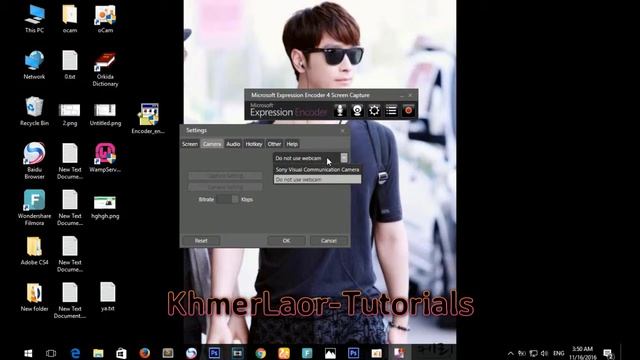Click the webcam icon in Expression Encoder toolbar
Image resolution: width=640 pixels, height=360 pixels.
click(x=357, y=111)
